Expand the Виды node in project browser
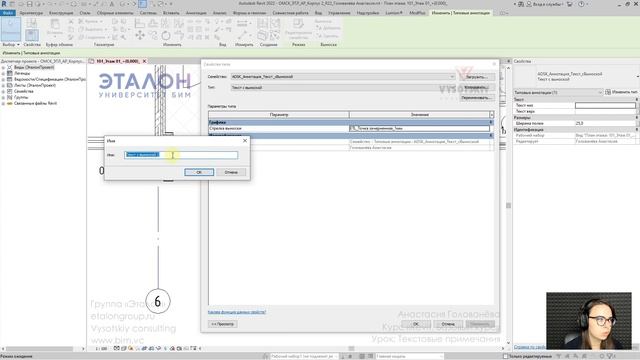 pos(3,67)
